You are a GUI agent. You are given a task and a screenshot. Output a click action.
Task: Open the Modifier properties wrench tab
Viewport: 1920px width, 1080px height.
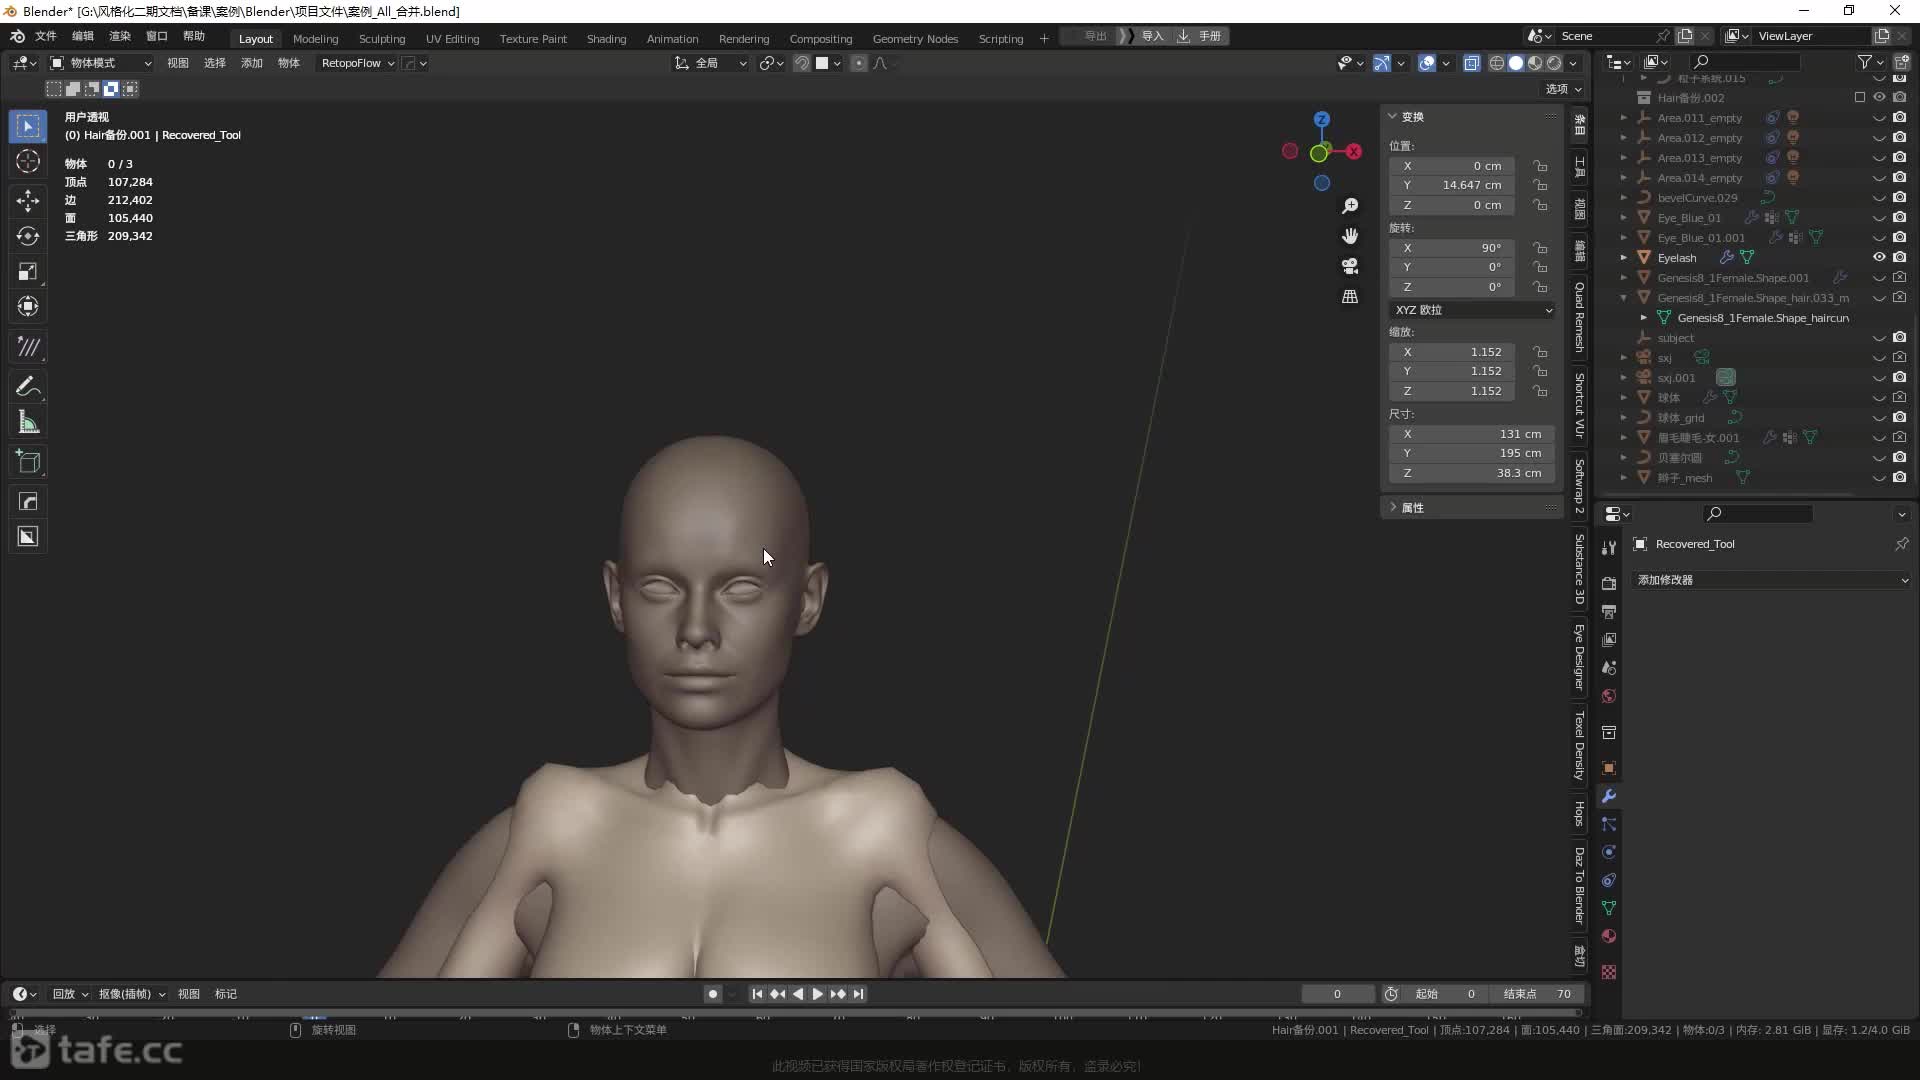click(1609, 797)
